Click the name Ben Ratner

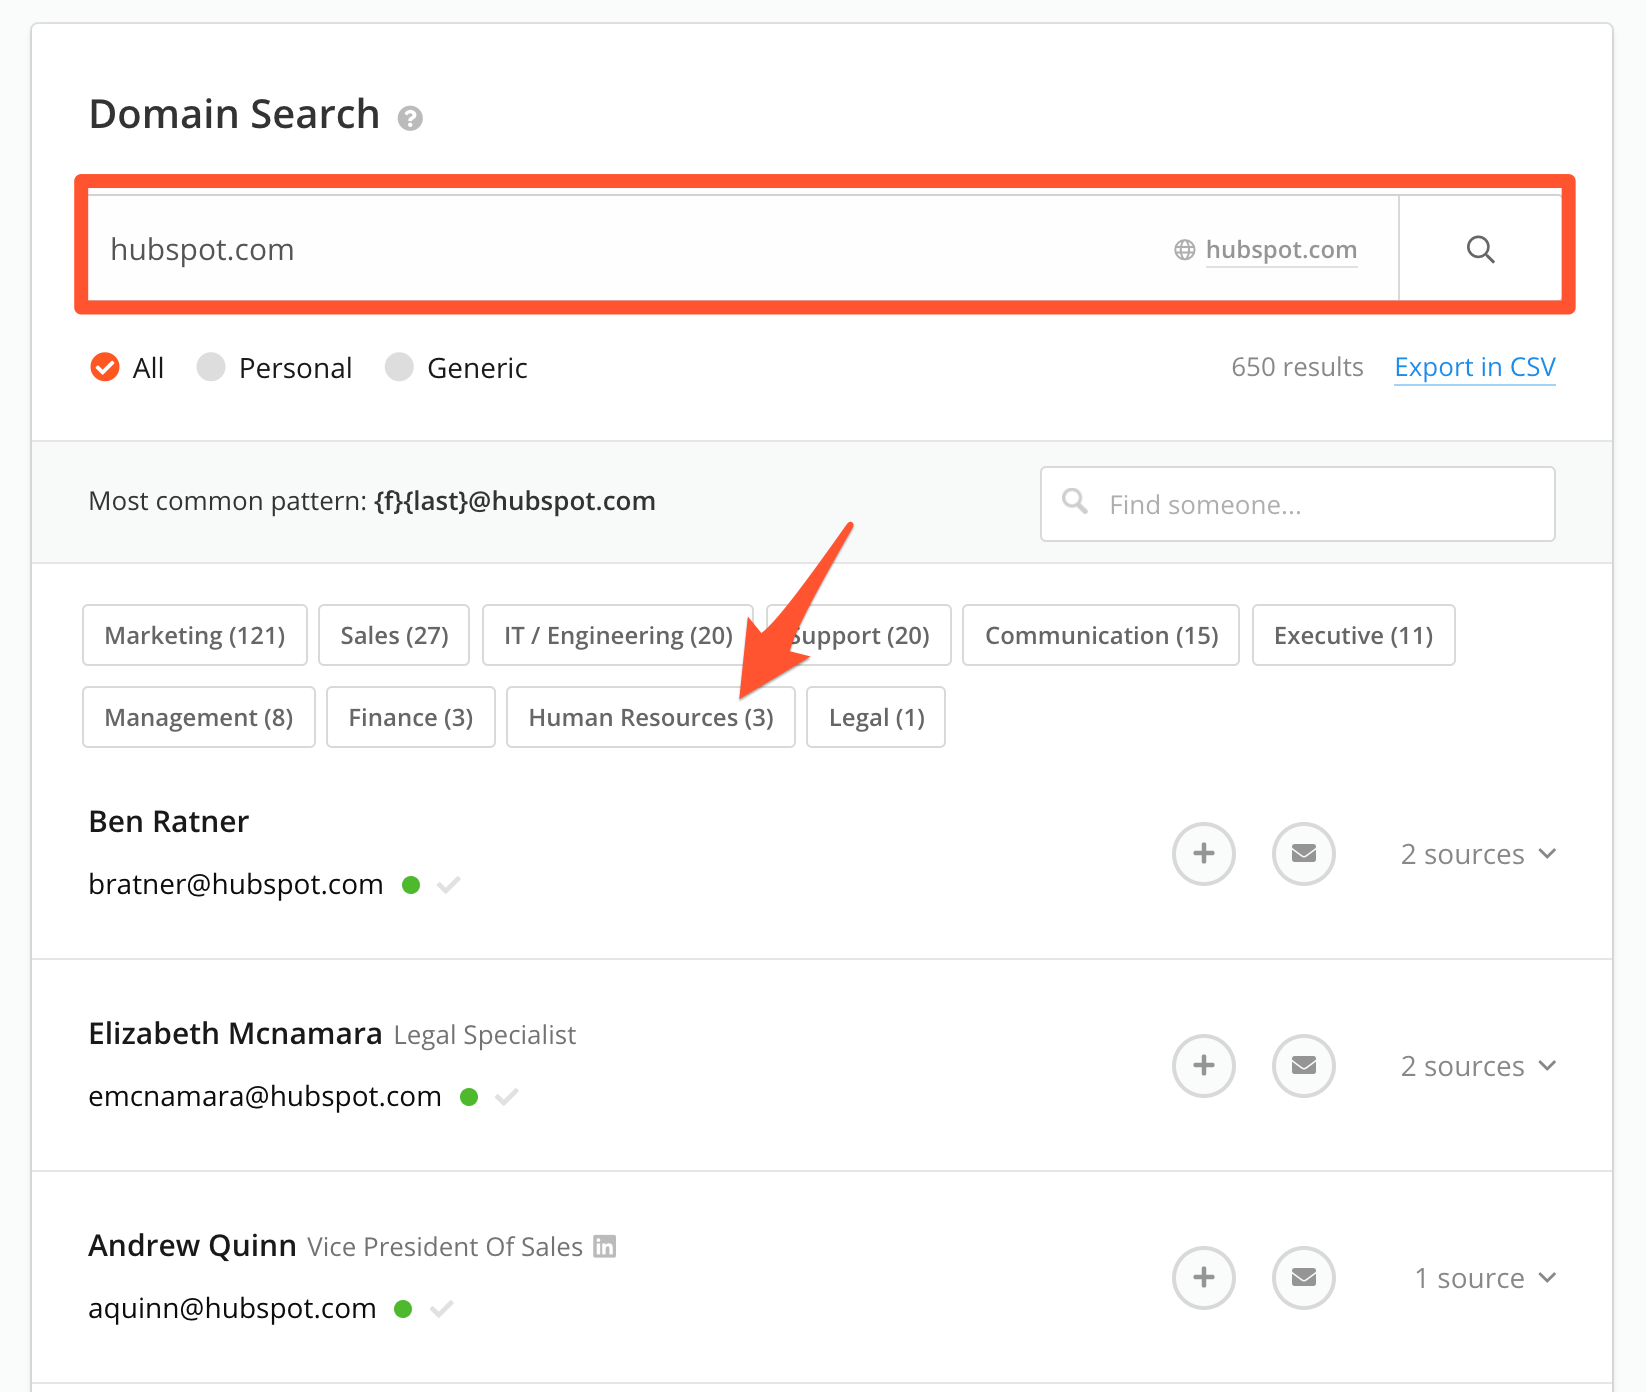pyautogui.click(x=169, y=822)
